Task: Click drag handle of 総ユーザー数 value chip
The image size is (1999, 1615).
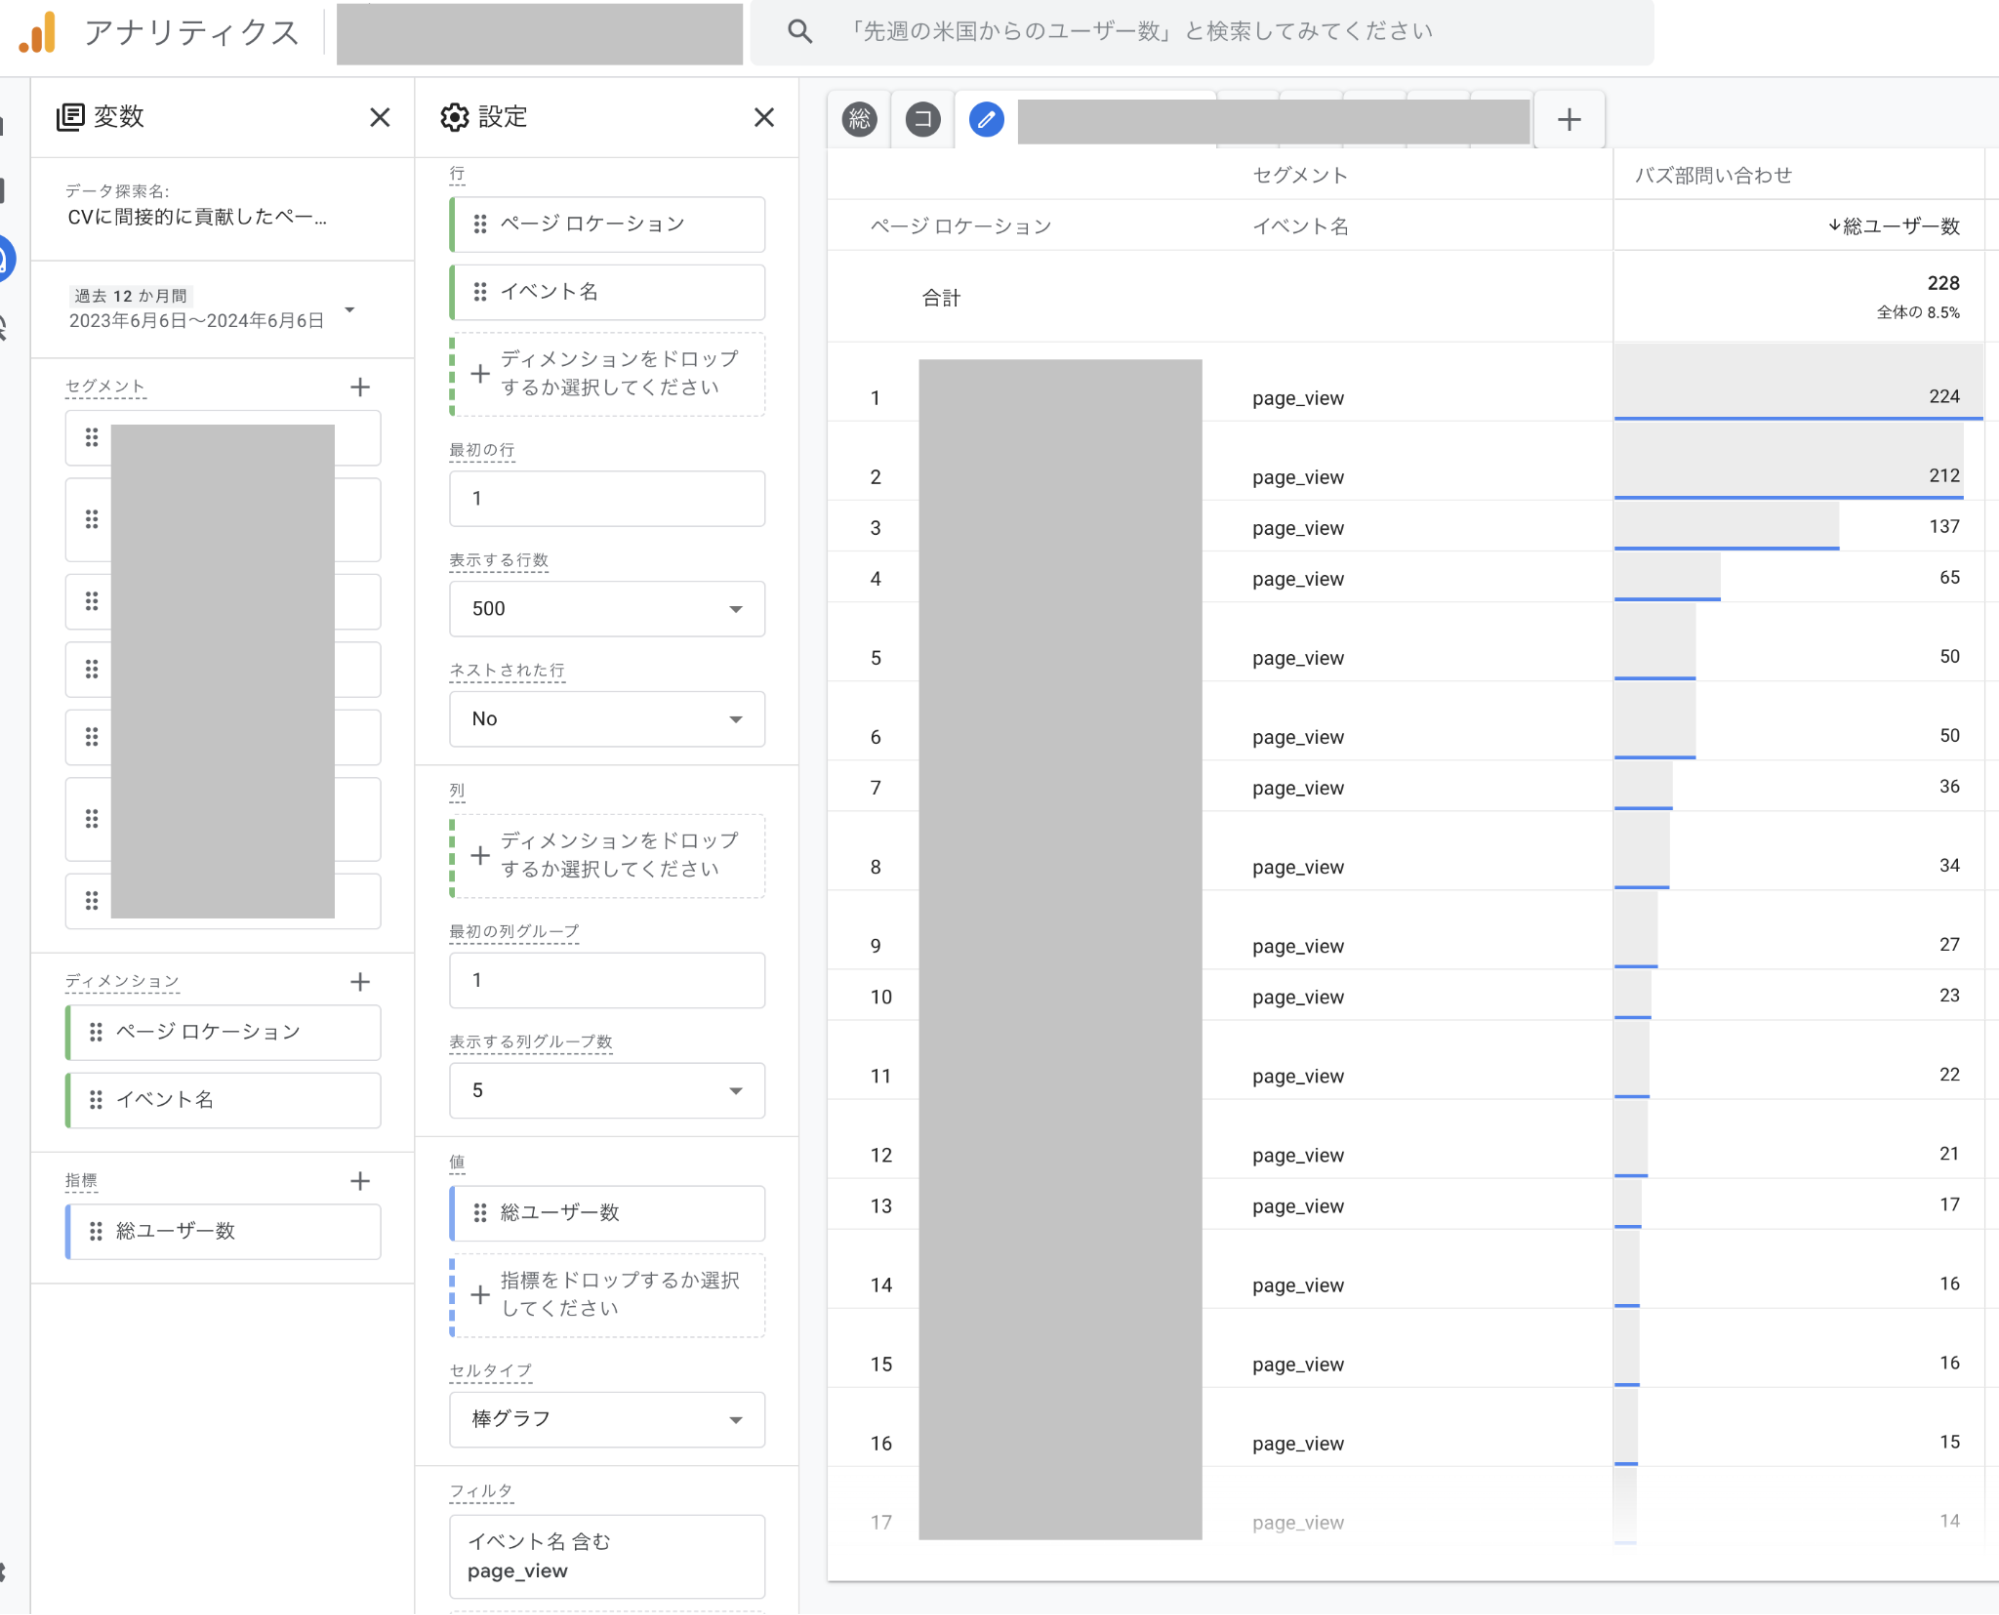Action: point(480,1214)
